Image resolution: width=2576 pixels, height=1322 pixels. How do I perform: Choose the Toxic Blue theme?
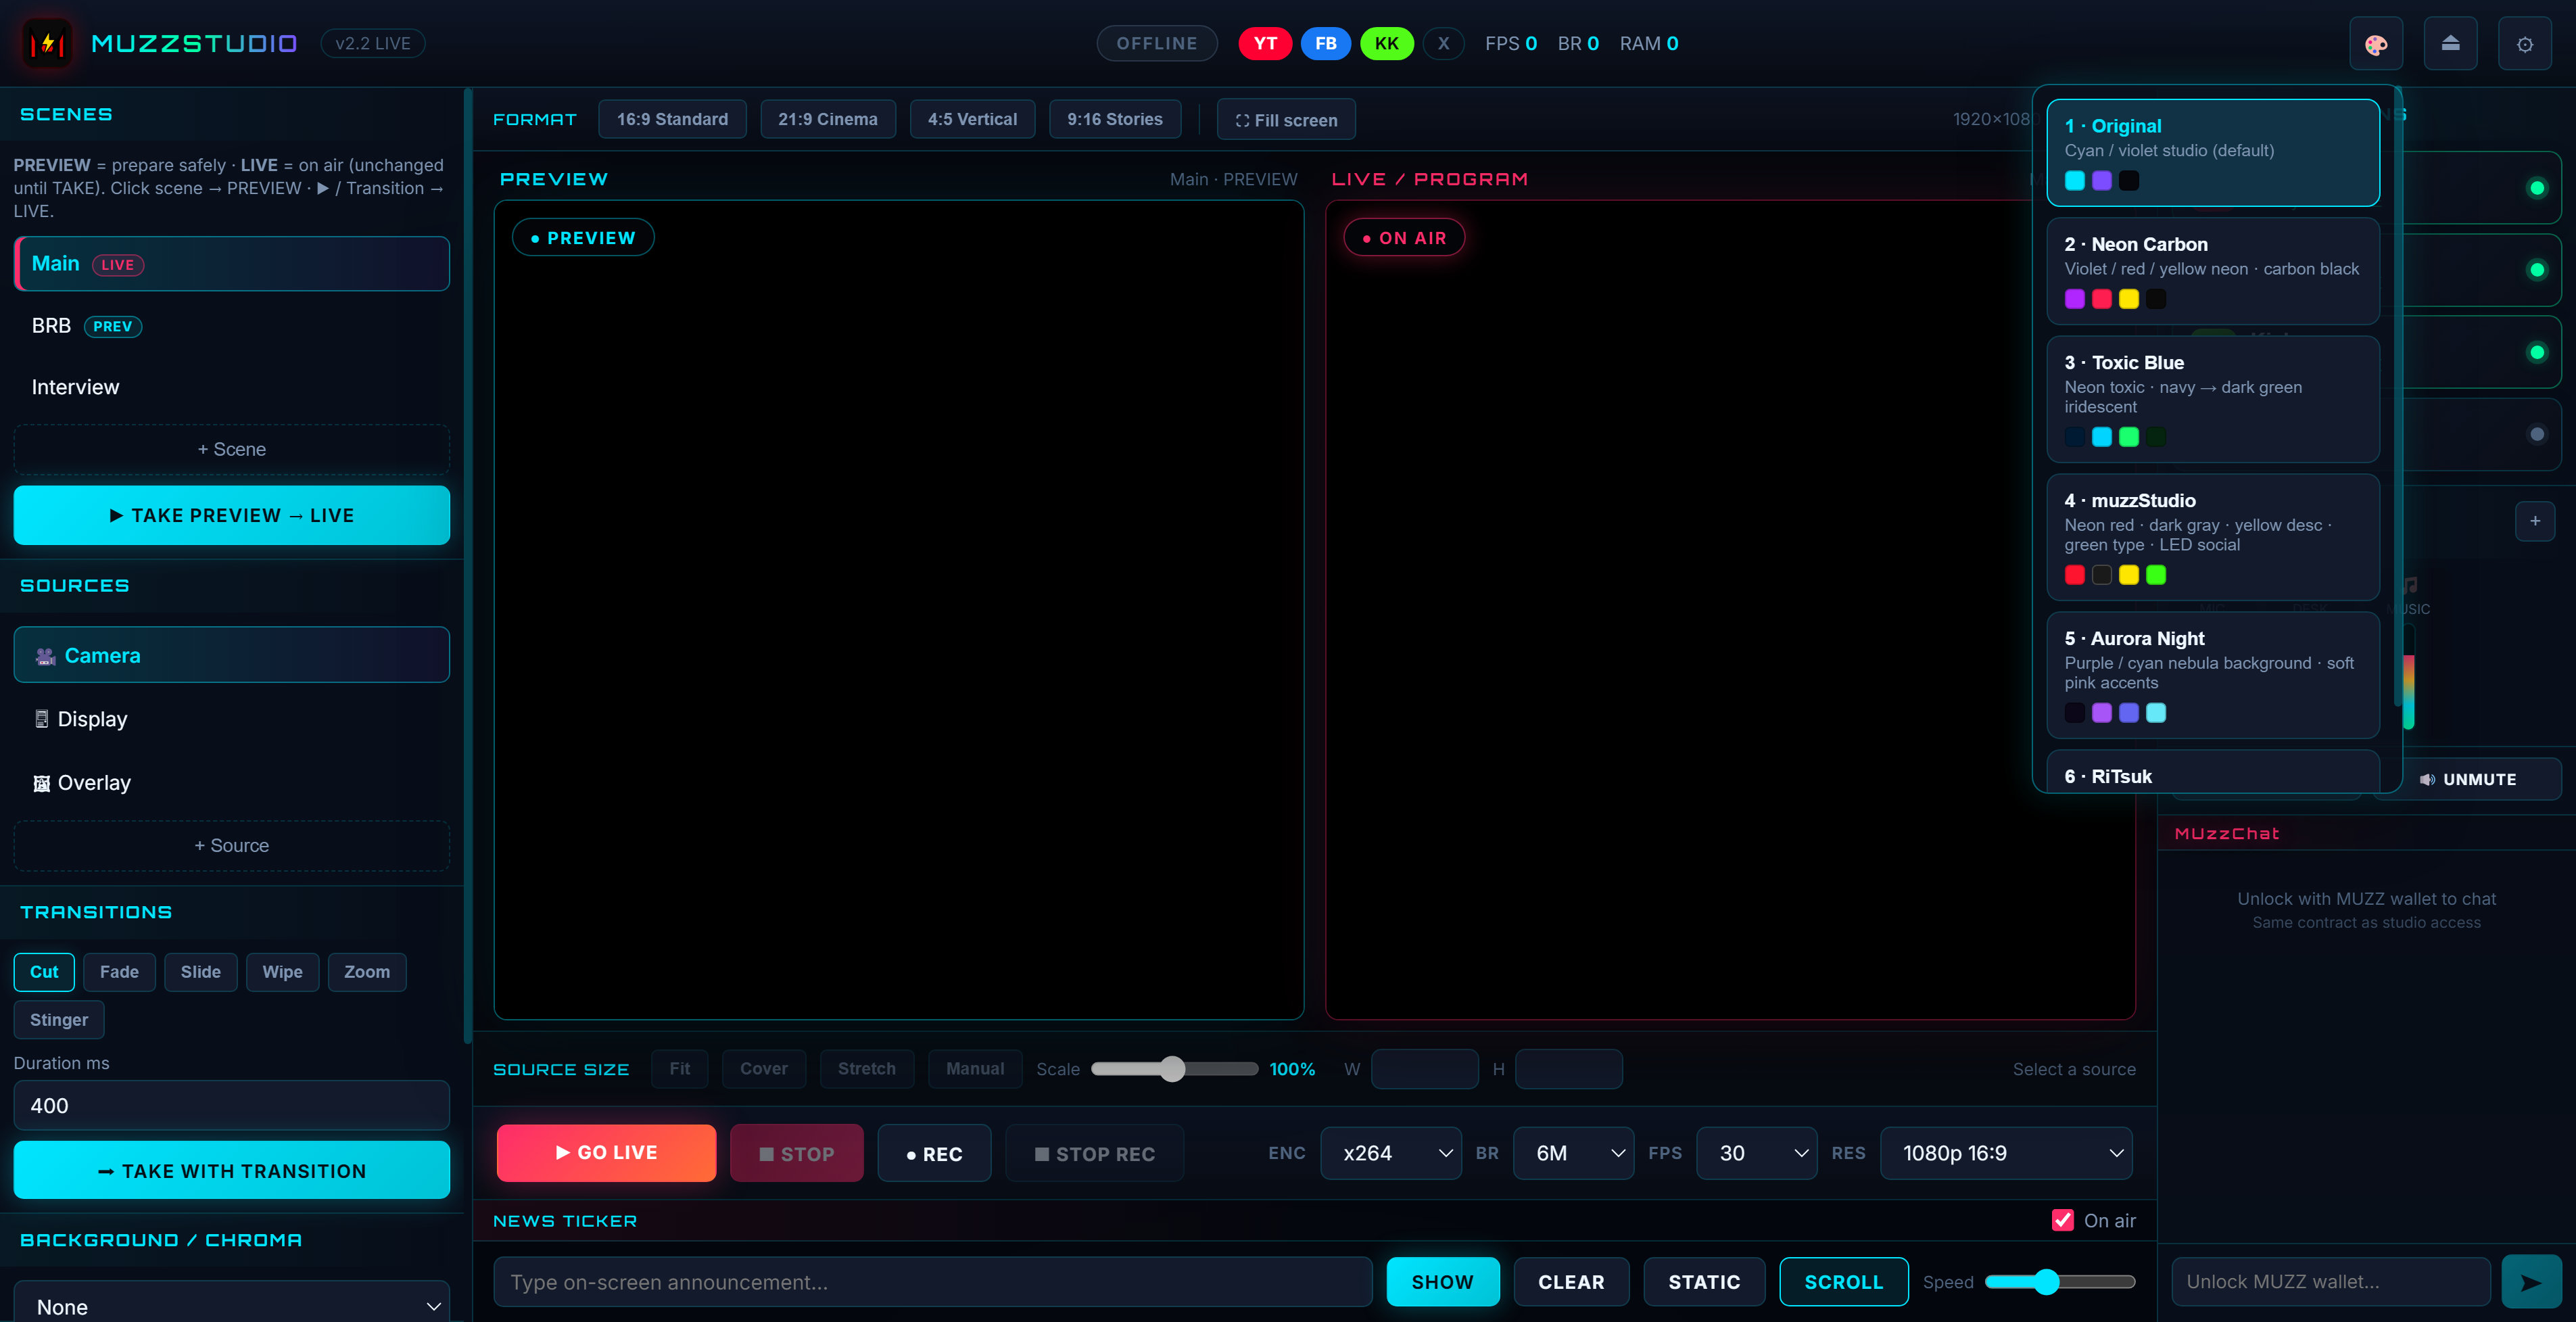click(2212, 399)
